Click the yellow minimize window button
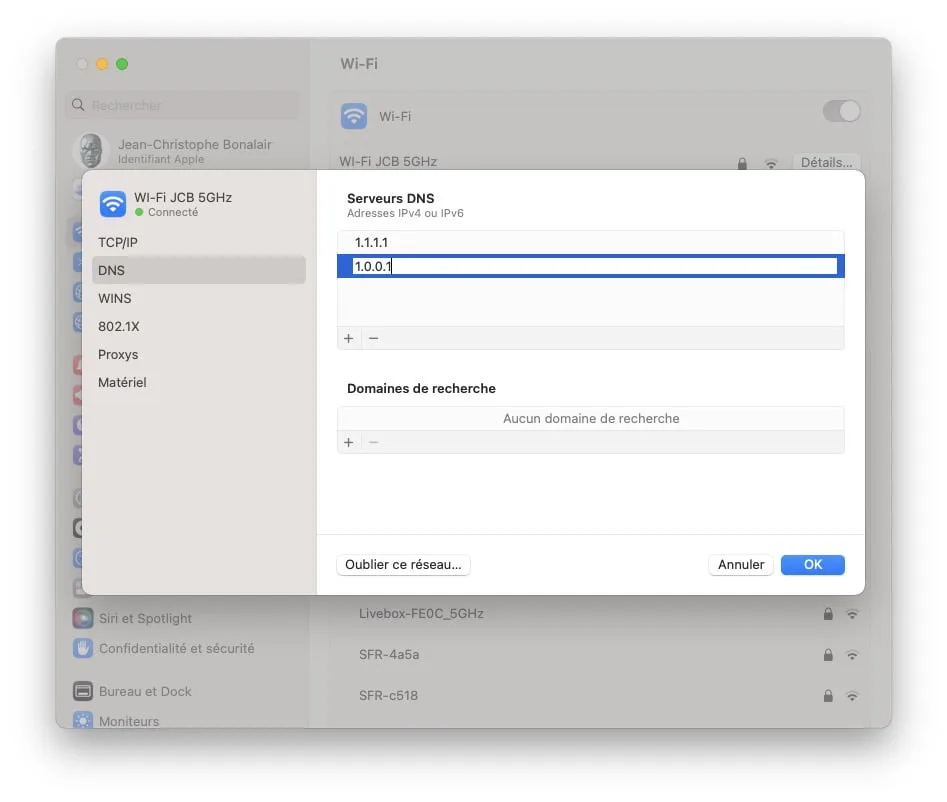The height and width of the screenshot is (802, 947). click(x=102, y=64)
